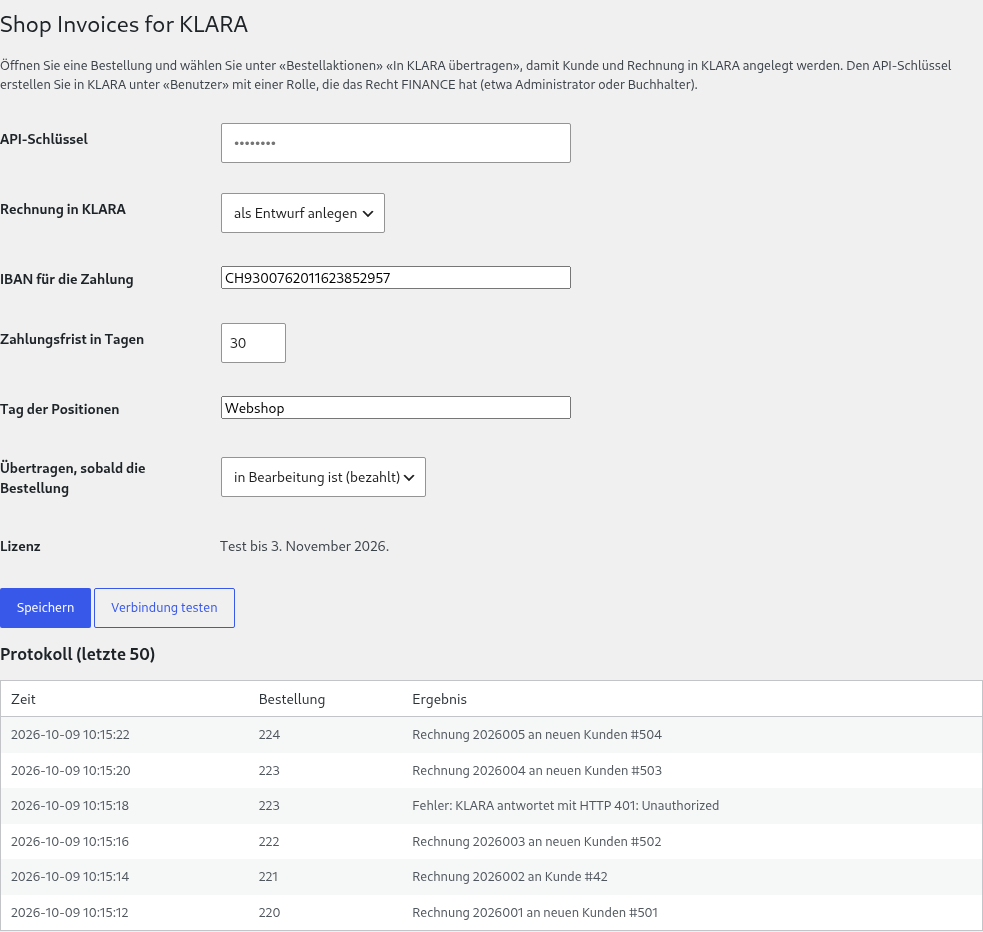Screen dimensions: 983x932
Task: Click the Speichern button
Action: [45, 607]
